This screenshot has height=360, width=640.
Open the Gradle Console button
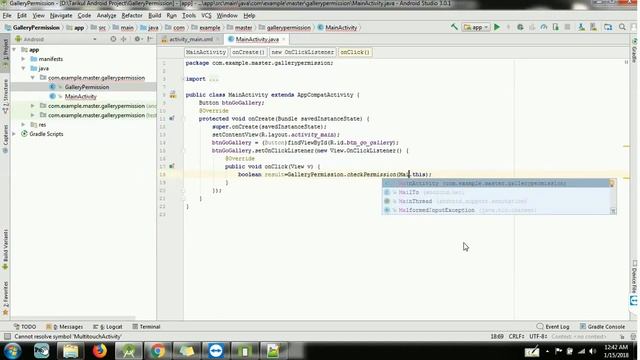click(602, 327)
